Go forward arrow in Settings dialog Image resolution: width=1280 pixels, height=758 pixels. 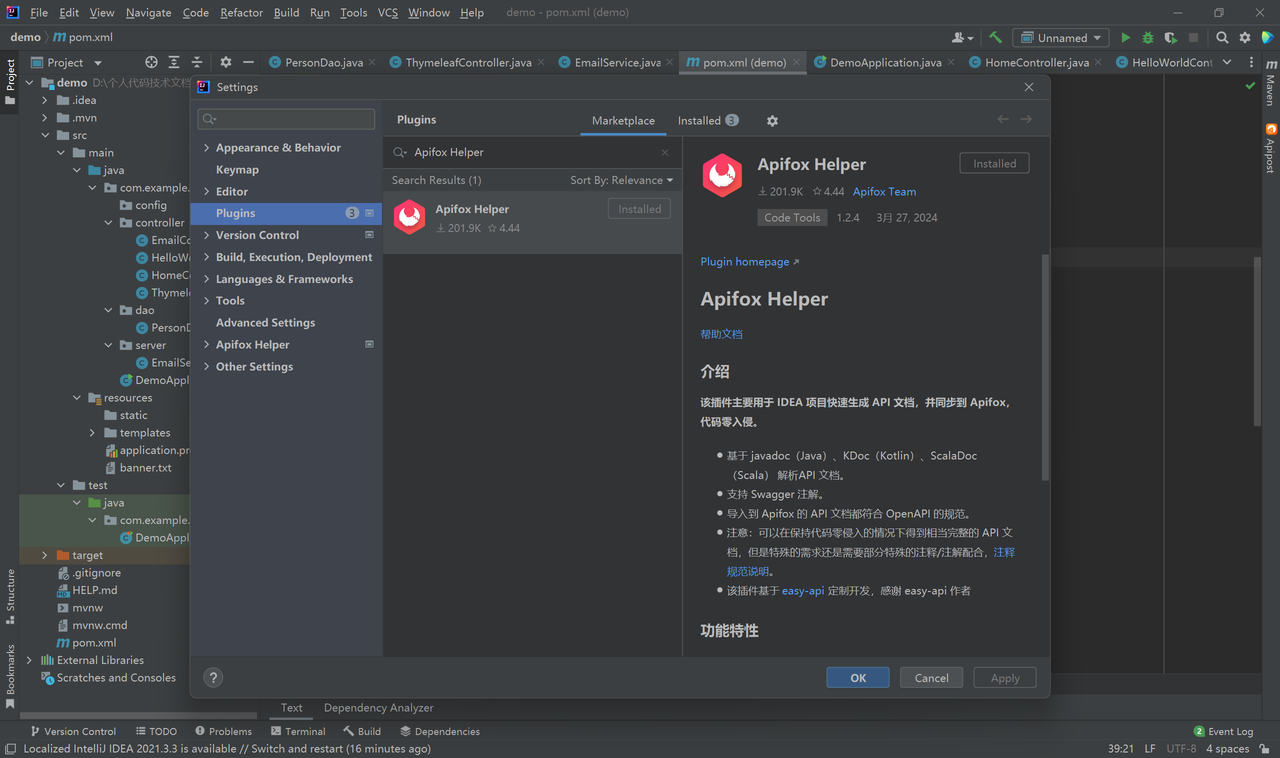click(1026, 119)
